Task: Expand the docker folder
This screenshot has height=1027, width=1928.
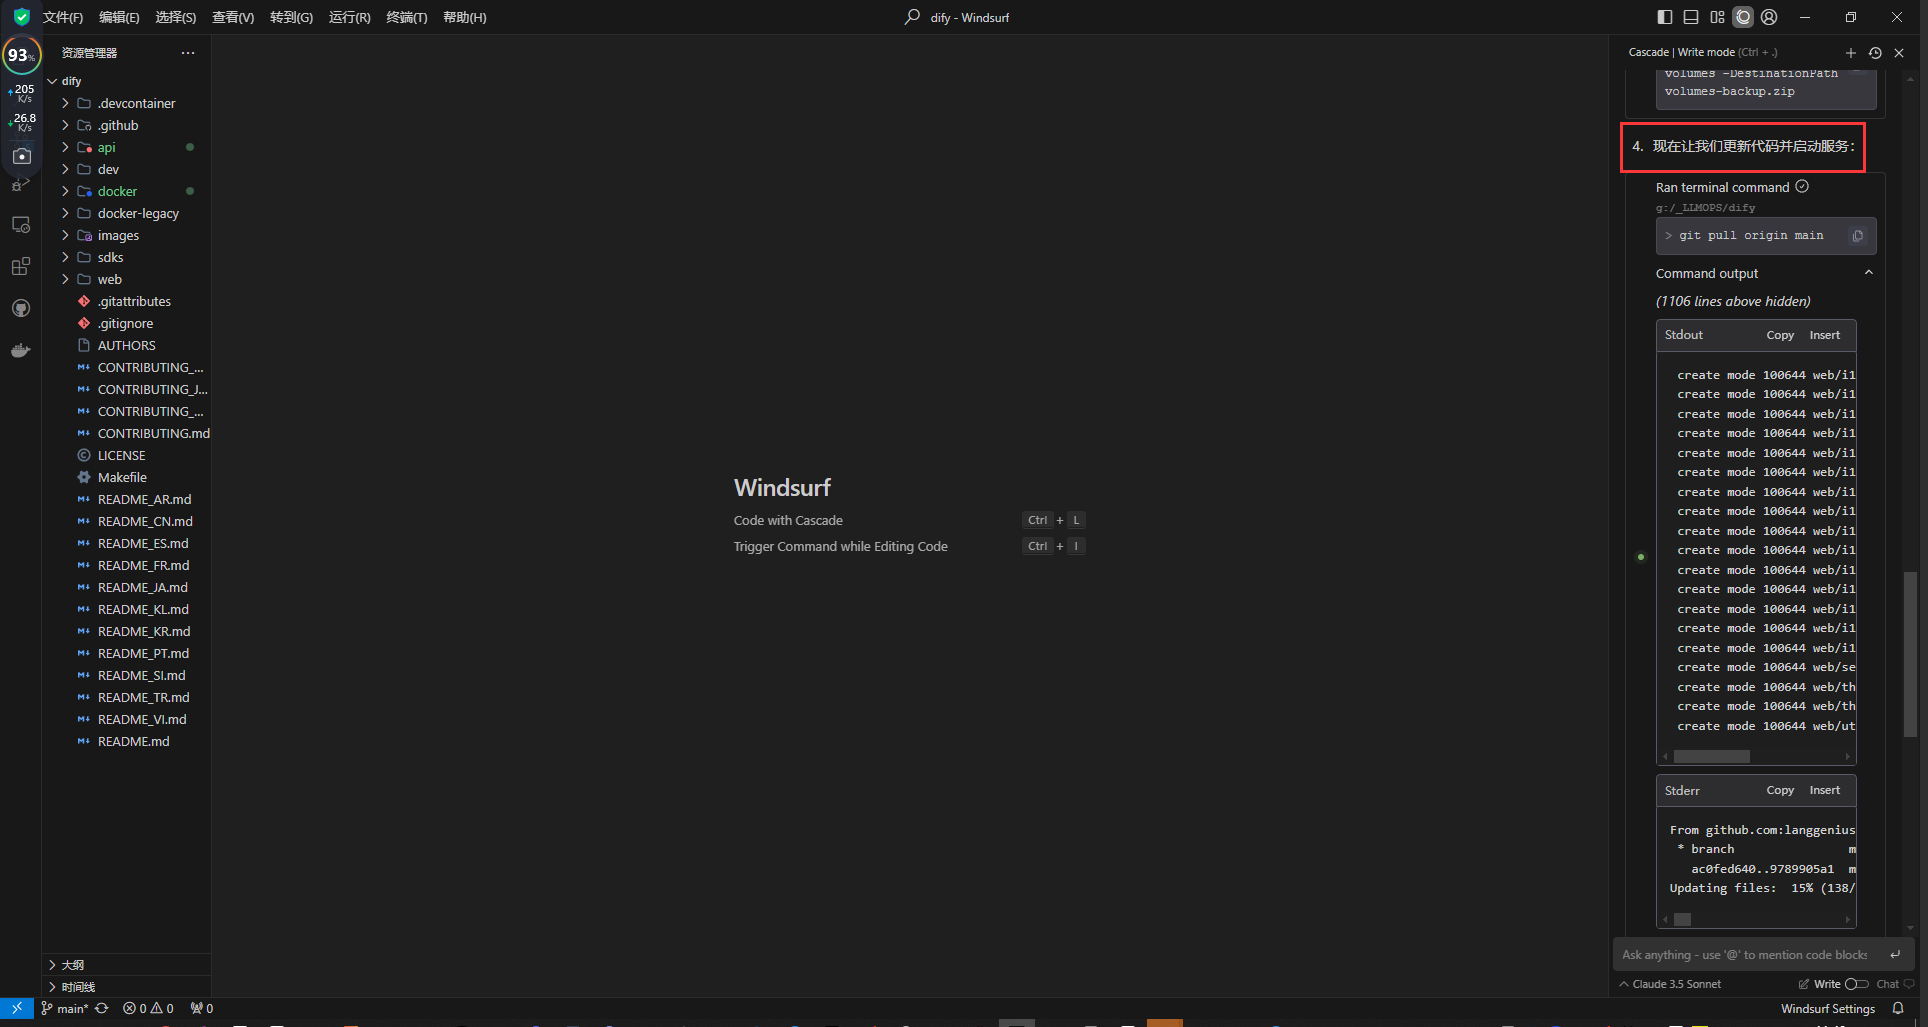Action: tap(117, 191)
